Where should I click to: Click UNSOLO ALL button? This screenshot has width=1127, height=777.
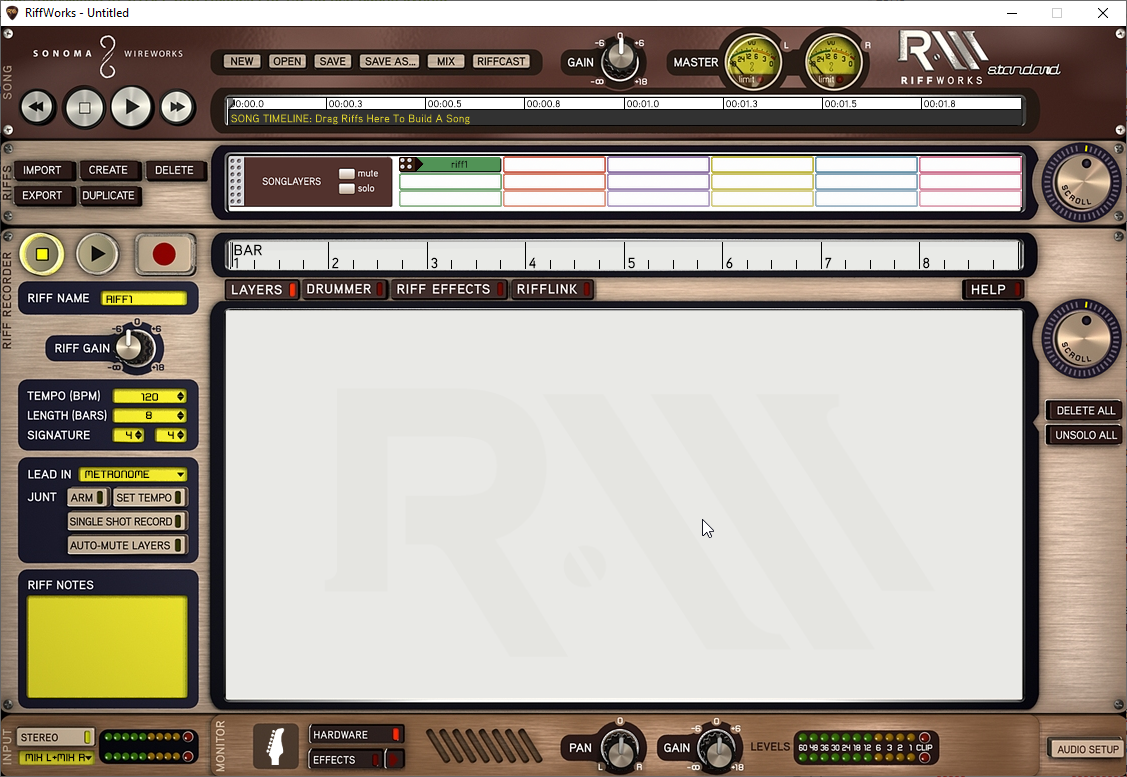click(1085, 435)
